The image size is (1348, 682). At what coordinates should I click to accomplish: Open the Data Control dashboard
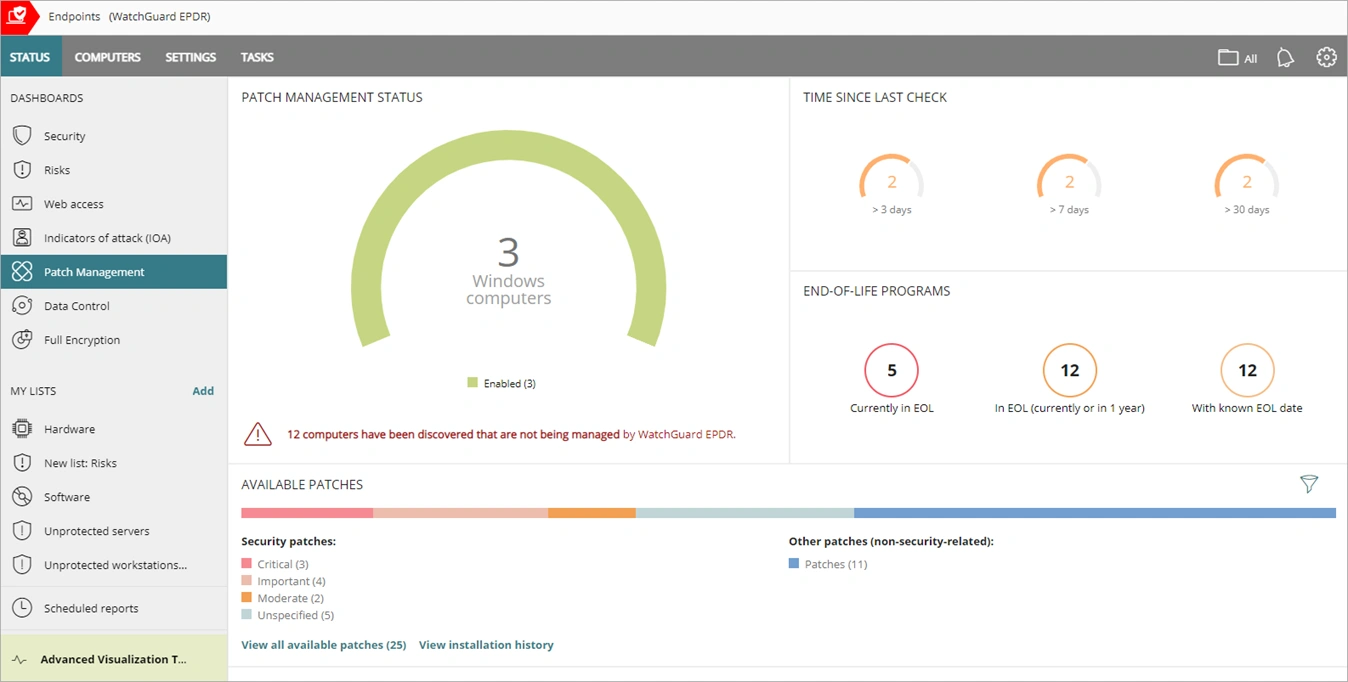pos(114,306)
